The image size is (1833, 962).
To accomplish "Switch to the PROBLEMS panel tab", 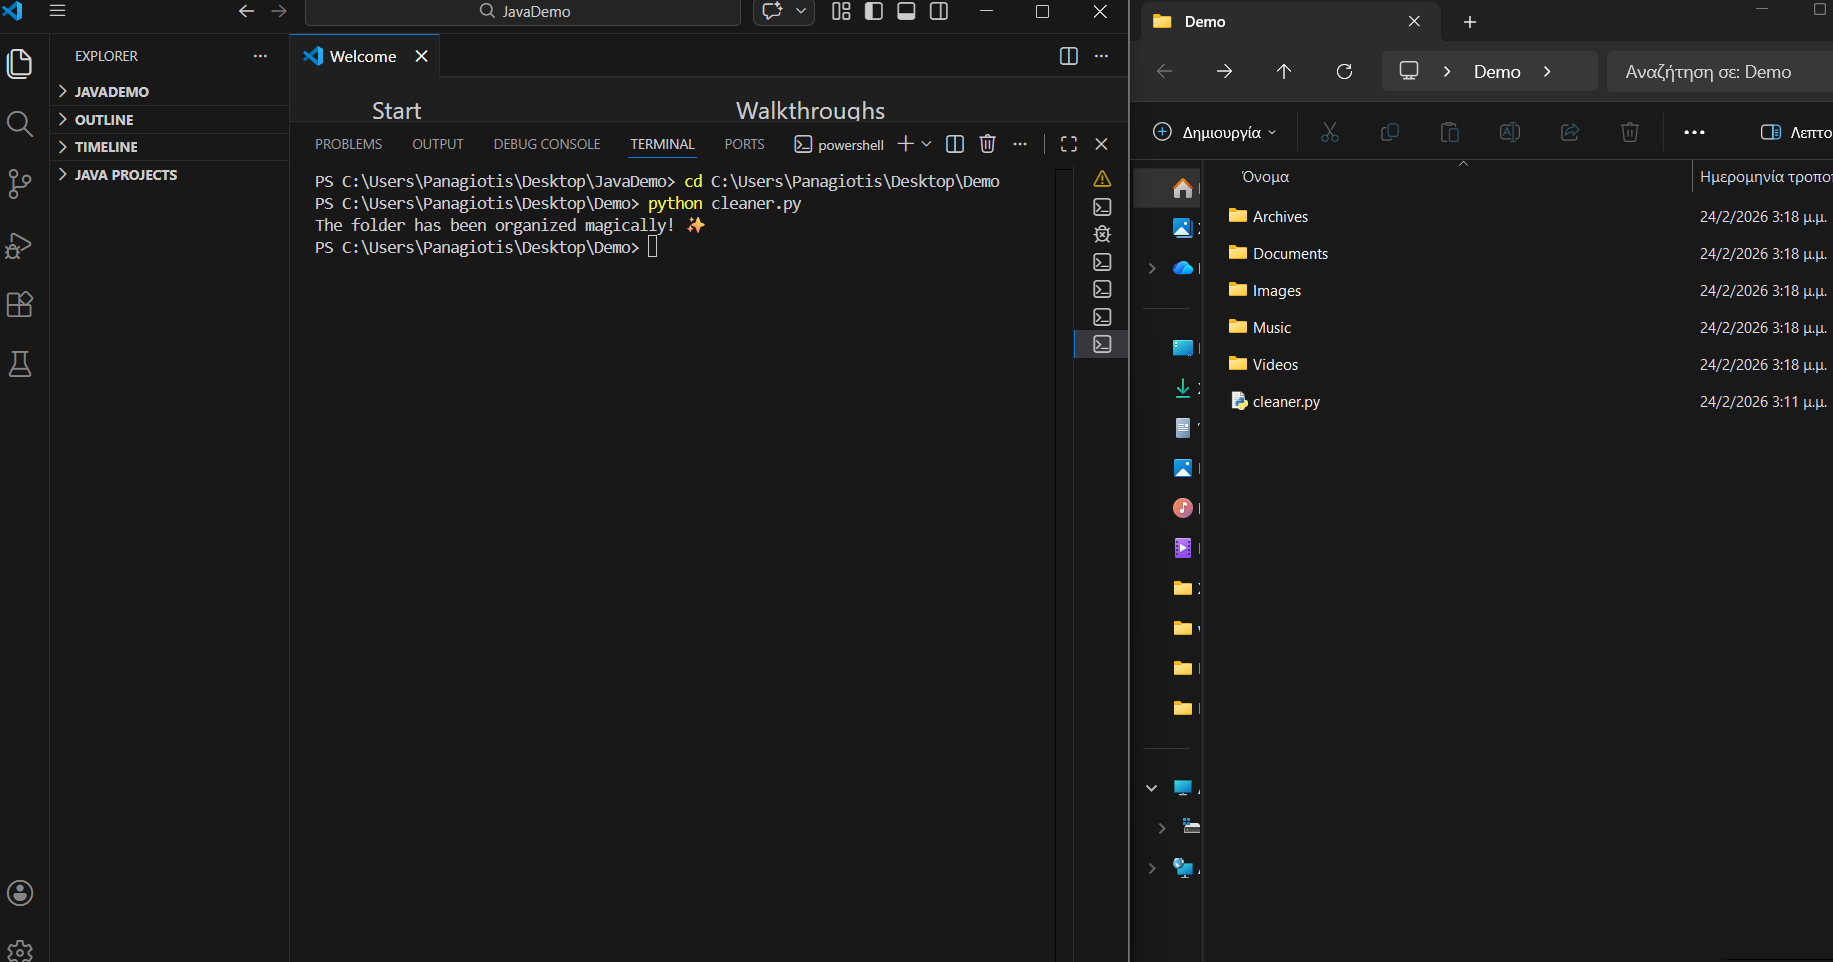I will (348, 144).
